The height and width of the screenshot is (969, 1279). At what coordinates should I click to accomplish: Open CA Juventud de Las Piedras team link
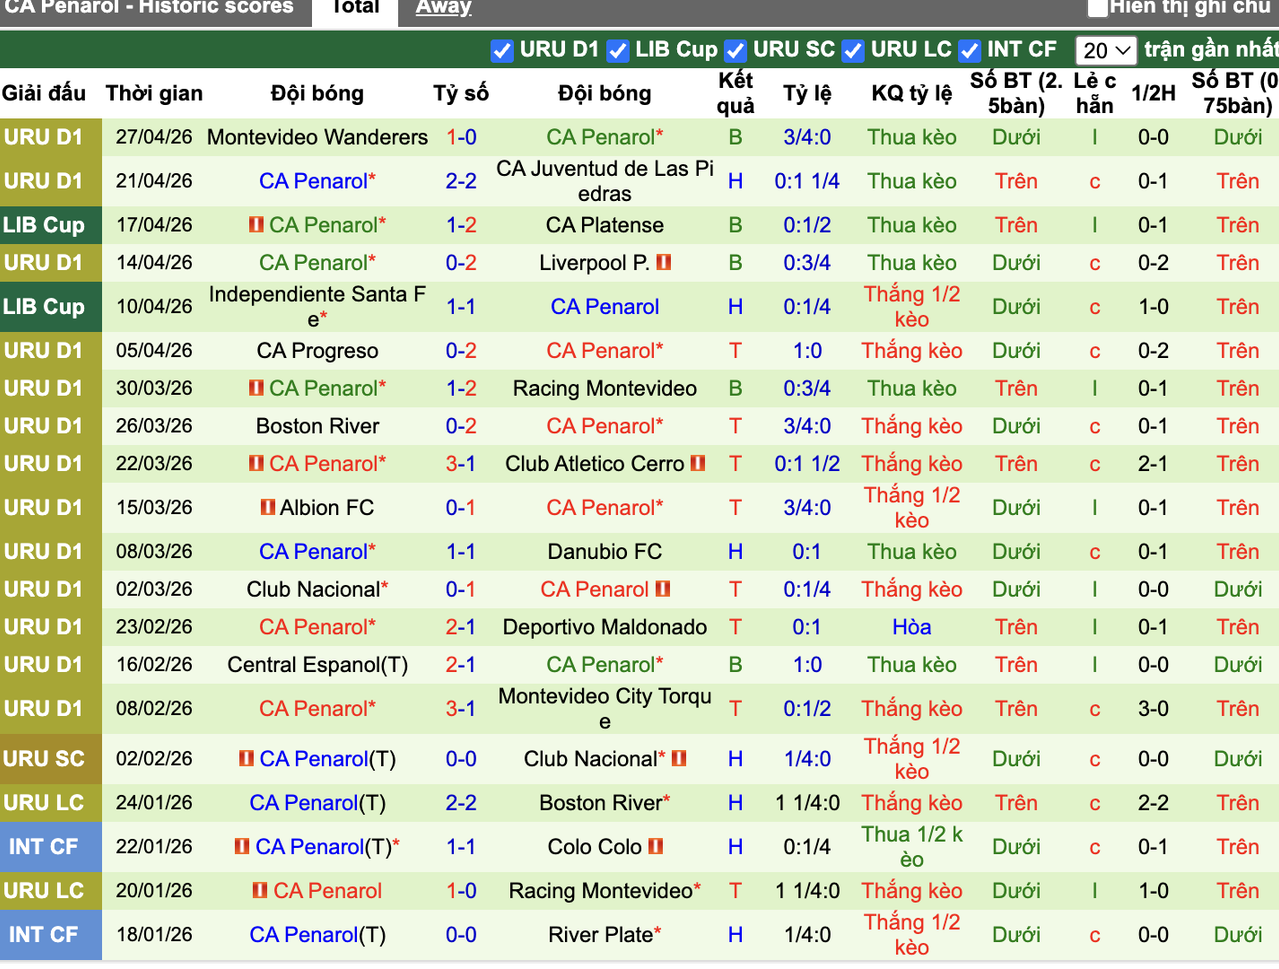(x=605, y=181)
